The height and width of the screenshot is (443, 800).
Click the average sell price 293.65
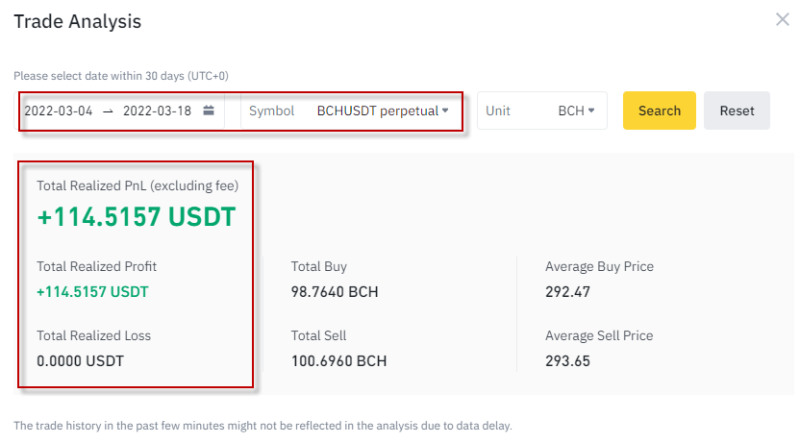tap(567, 361)
